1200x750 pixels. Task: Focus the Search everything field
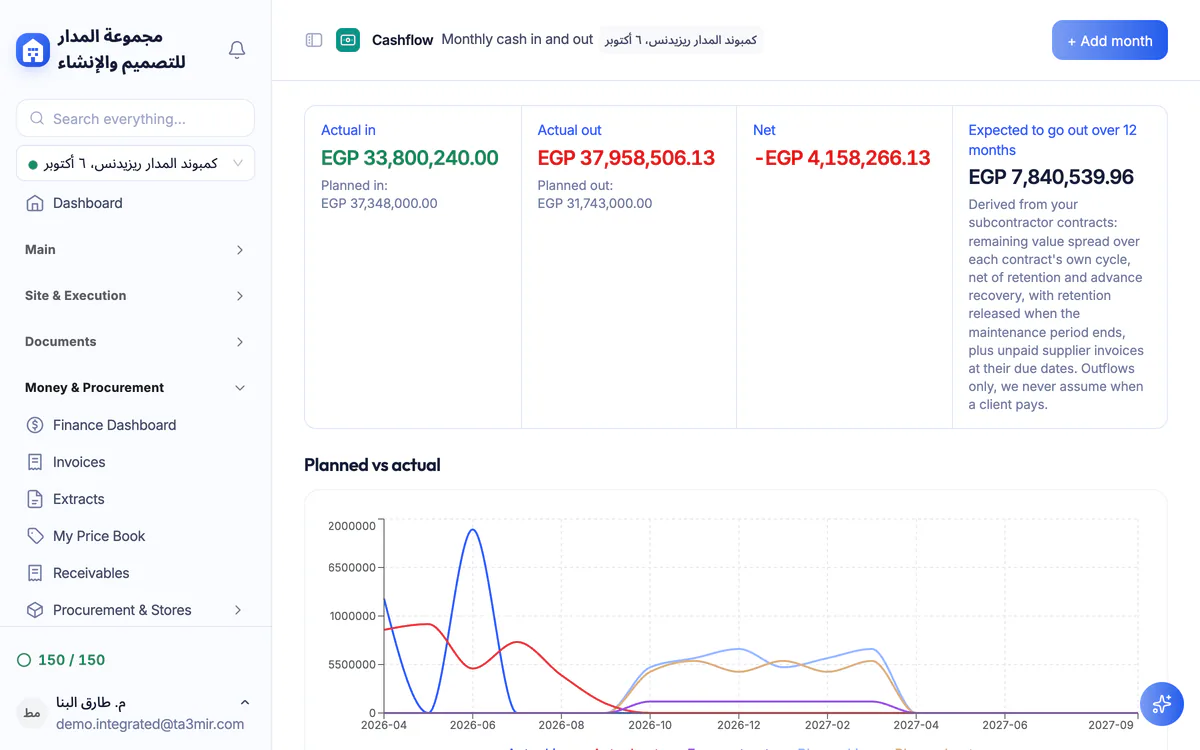(x=135, y=118)
